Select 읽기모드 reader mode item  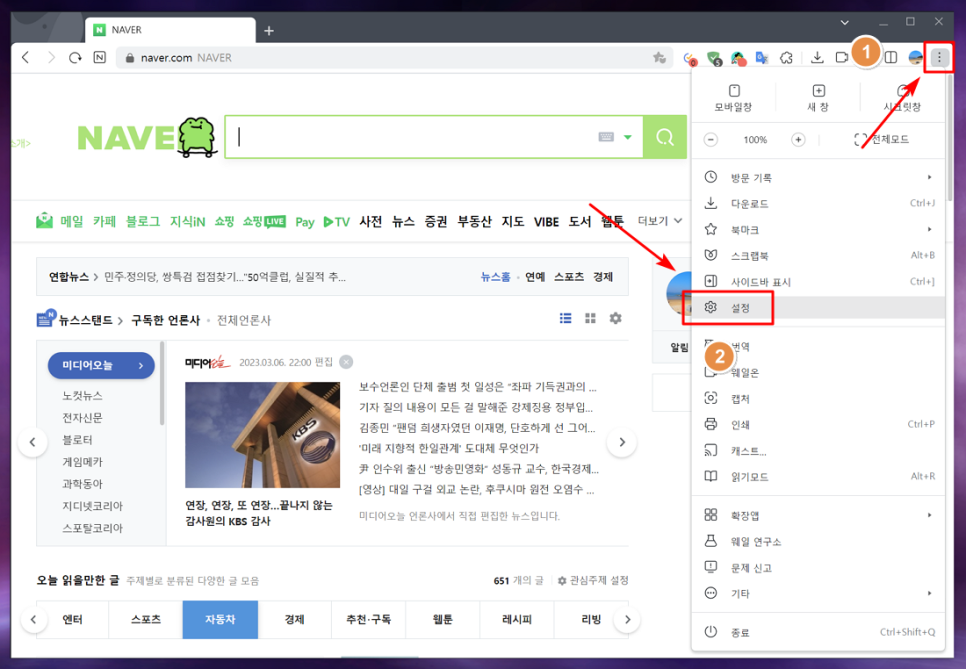click(x=818, y=476)
